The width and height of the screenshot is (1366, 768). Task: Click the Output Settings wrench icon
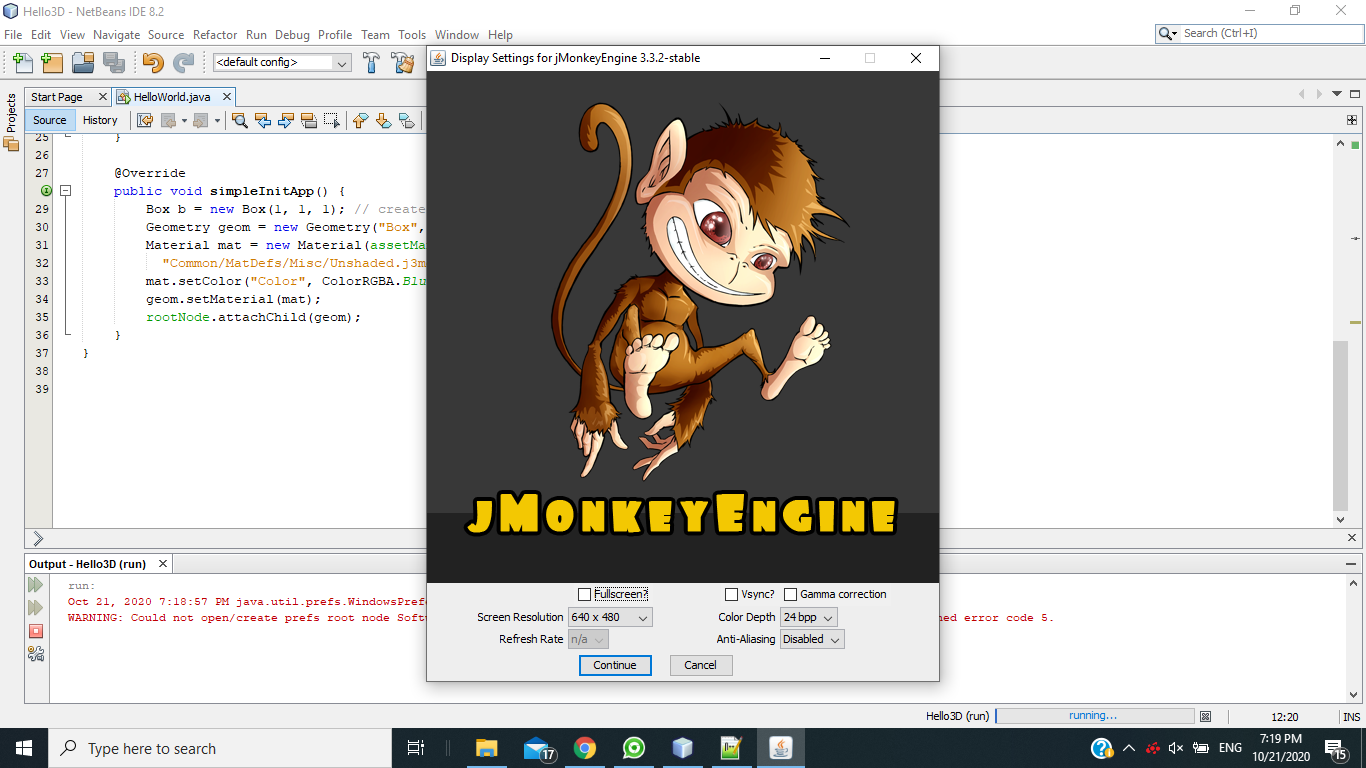pos(36,654)
